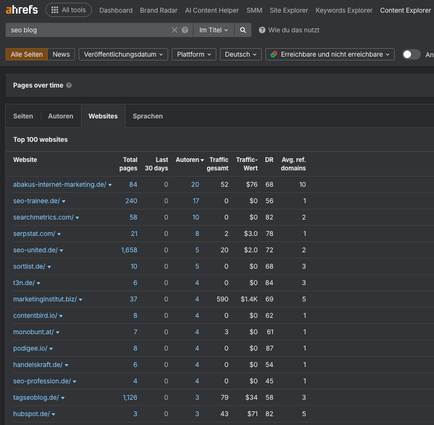434x425 pixels.
Task: Click 1,658 total pages for seo-united.de
Action: click(x=129, y=250)
